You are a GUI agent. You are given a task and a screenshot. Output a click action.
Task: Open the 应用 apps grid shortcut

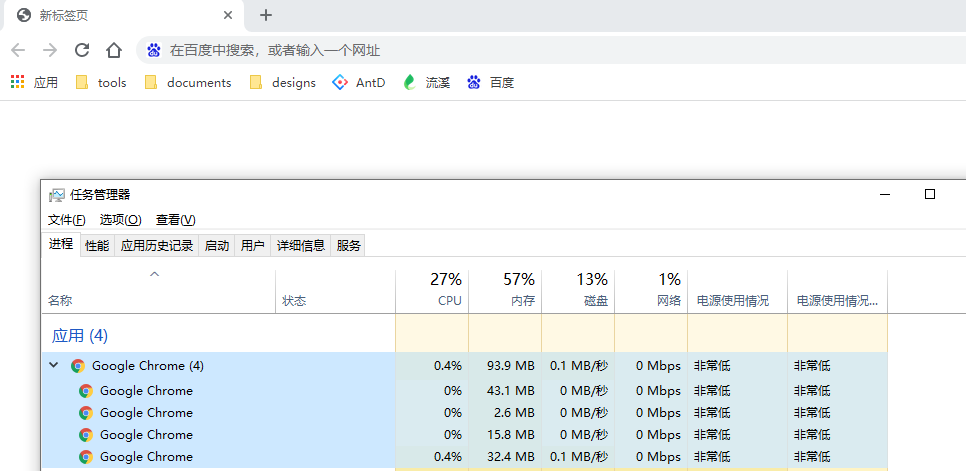click(34, 83)
